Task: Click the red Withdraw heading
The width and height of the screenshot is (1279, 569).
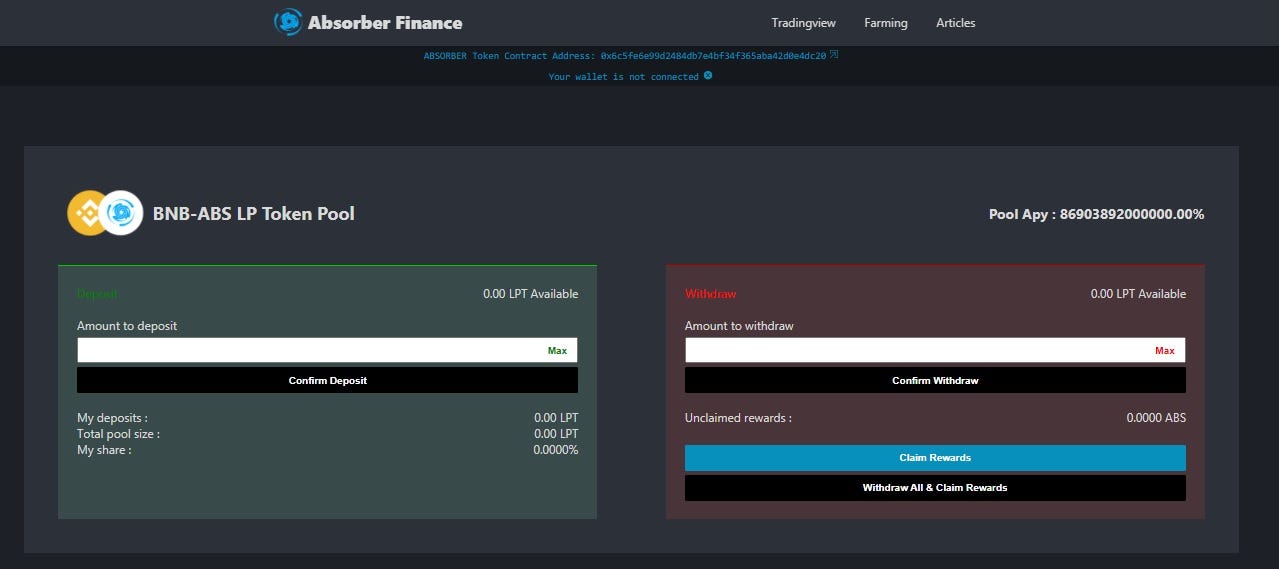Action: click(x=710, y=294)
